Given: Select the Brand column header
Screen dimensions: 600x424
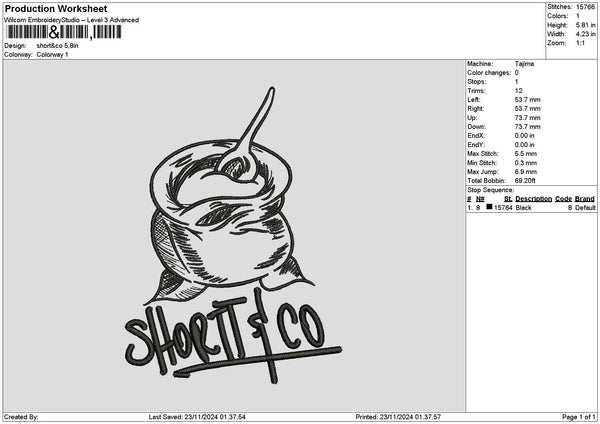Looking at the screenshot, I should pos(585,198).
